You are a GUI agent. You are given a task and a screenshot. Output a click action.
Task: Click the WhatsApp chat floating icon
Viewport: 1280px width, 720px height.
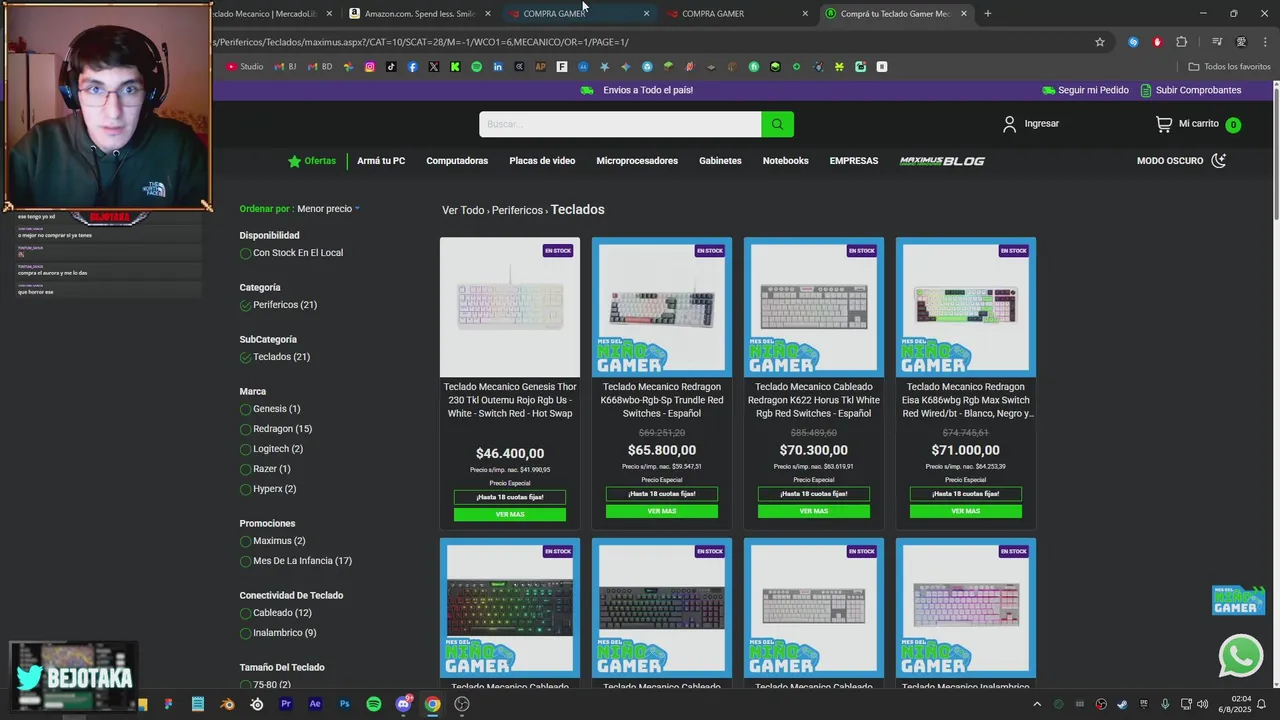[x=1241, y=657]
